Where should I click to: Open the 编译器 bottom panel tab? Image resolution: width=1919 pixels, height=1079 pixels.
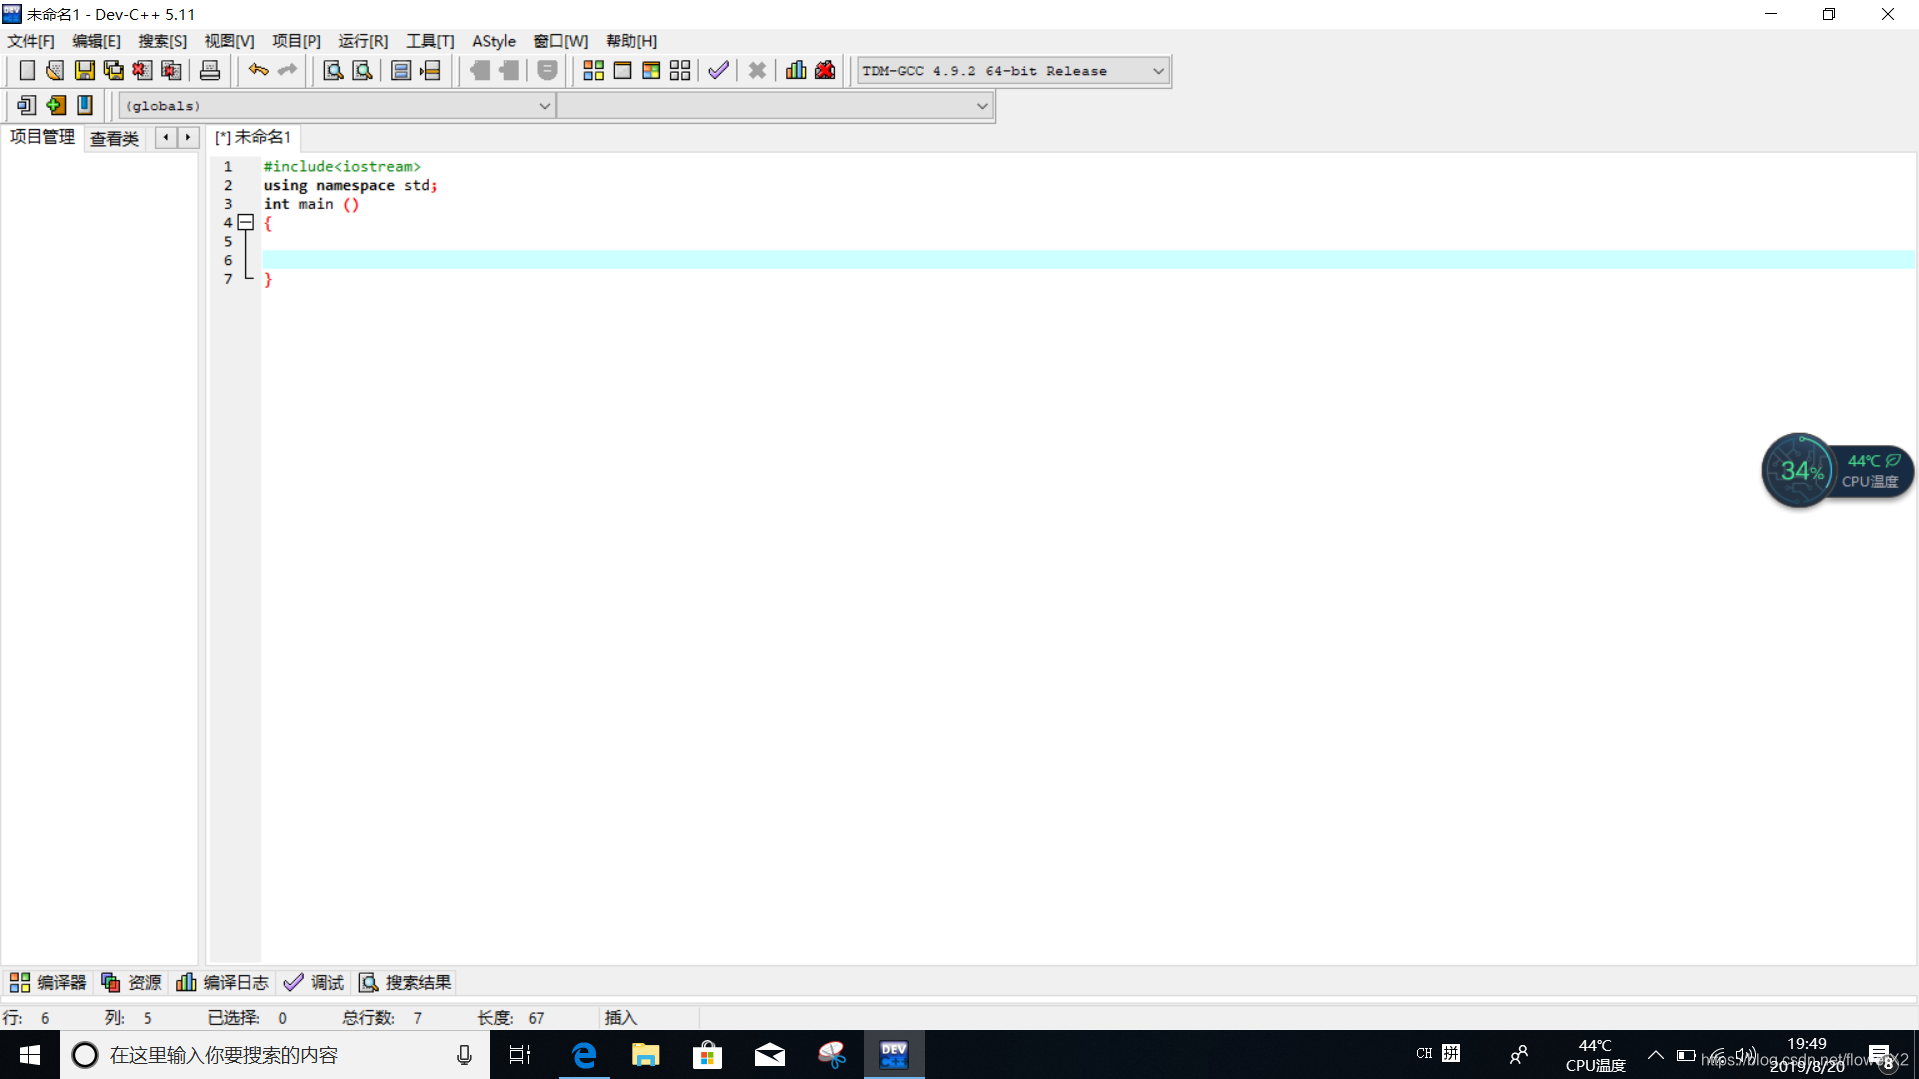[x=48, y=982]
